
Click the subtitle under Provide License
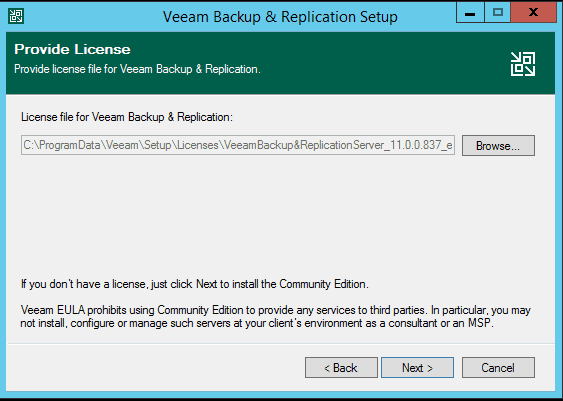(137, 69)
